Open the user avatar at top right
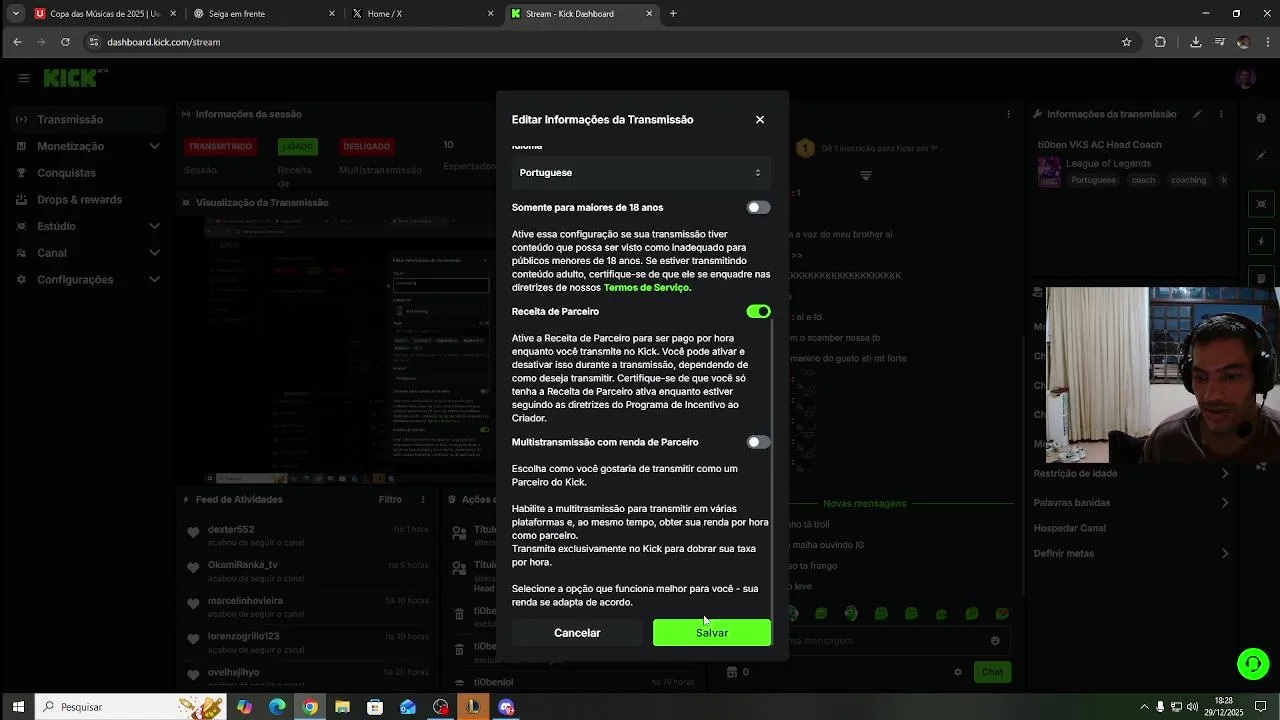Image resolution: width=1280 pixels, height=720 pixels. [x=1245, y=78]
